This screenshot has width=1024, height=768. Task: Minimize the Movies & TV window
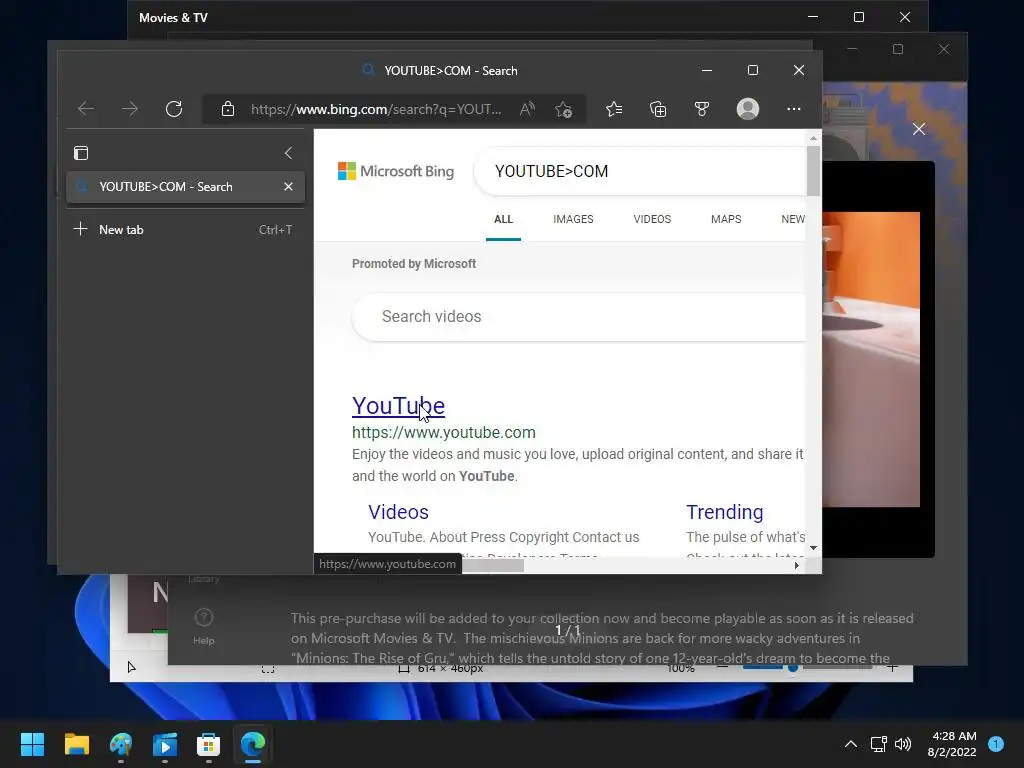(x=813, y=18)
